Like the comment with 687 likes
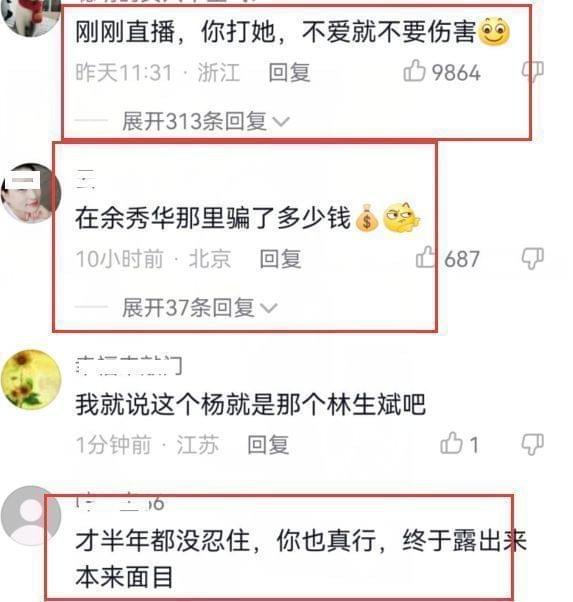 426,257
